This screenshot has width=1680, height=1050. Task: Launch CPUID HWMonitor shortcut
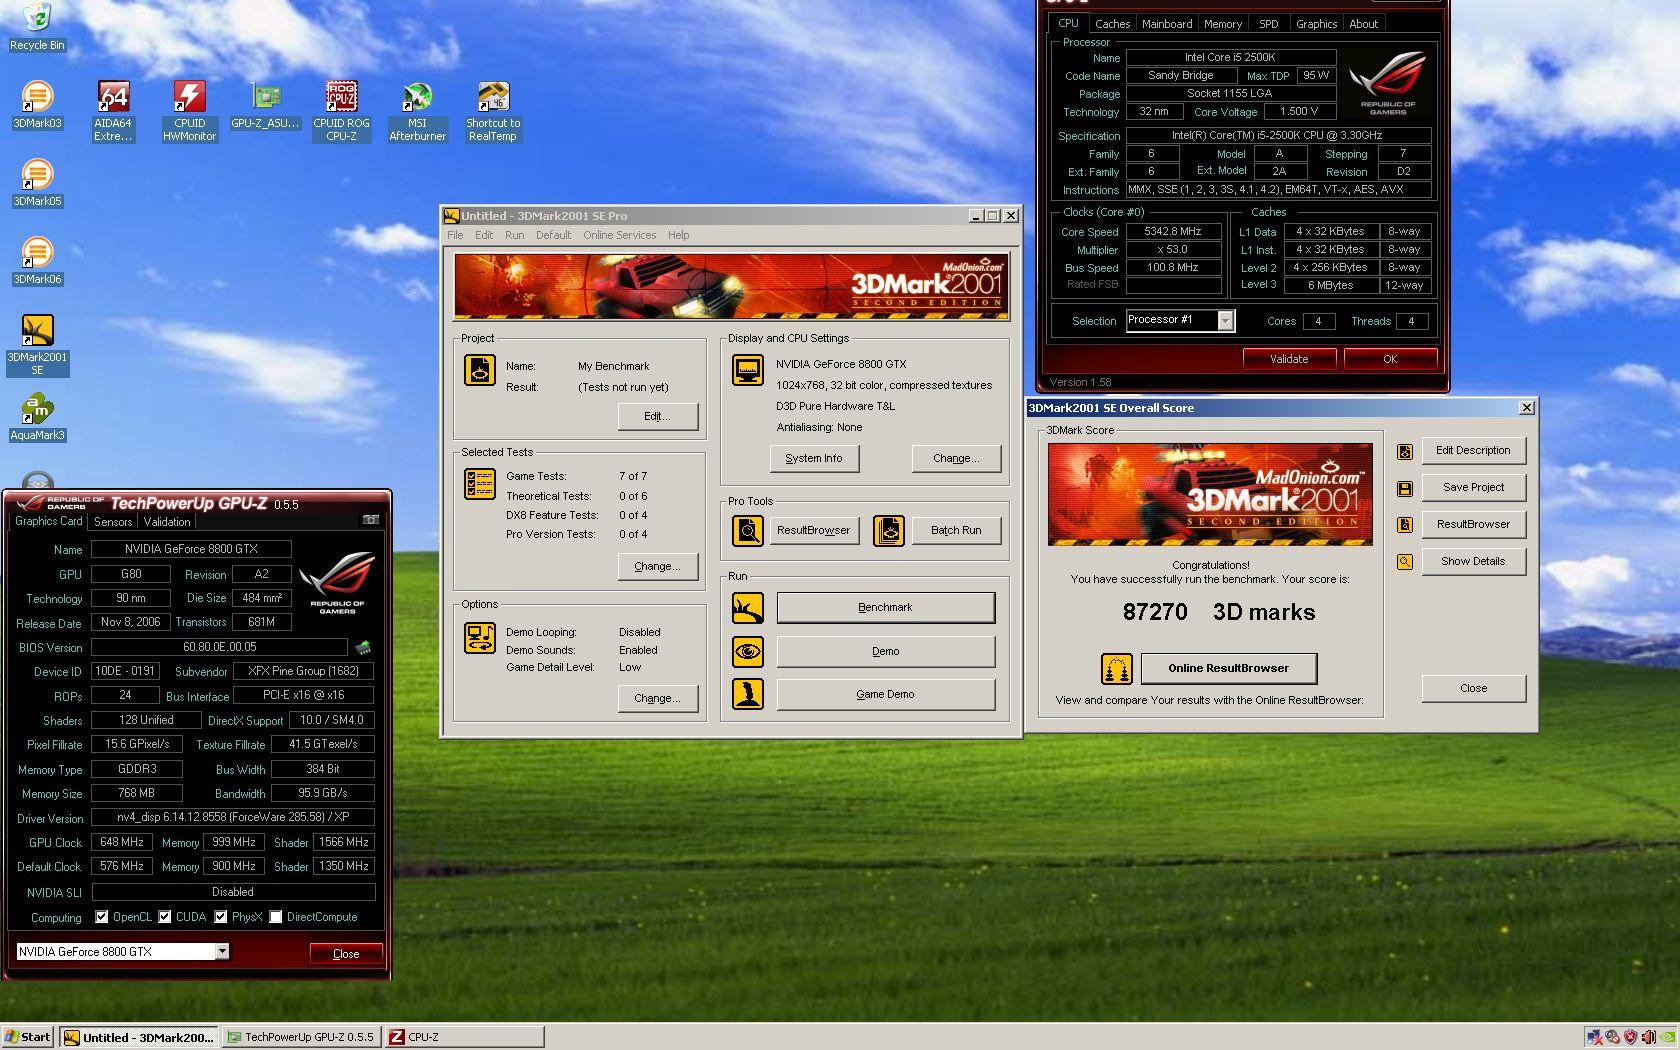(x=189, y=111)
